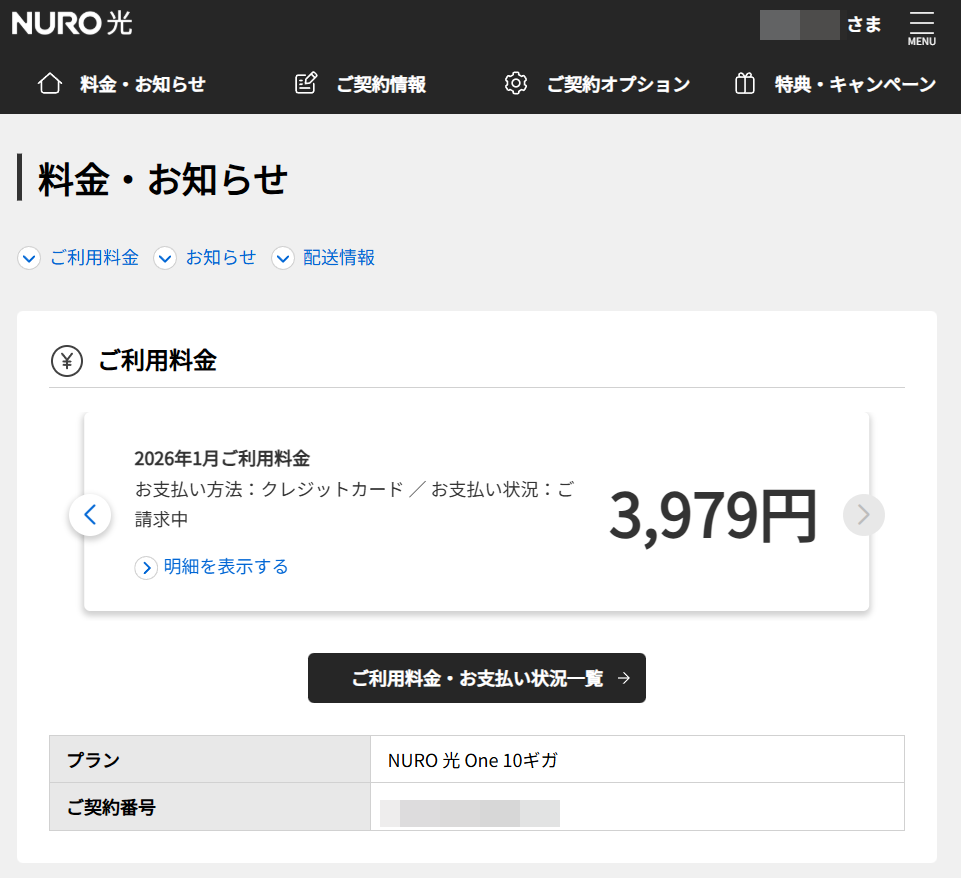Open the ご契約情報 nav tab
Image resolution: width=961 pixels, height=878 pixels.
pos(360,84)
